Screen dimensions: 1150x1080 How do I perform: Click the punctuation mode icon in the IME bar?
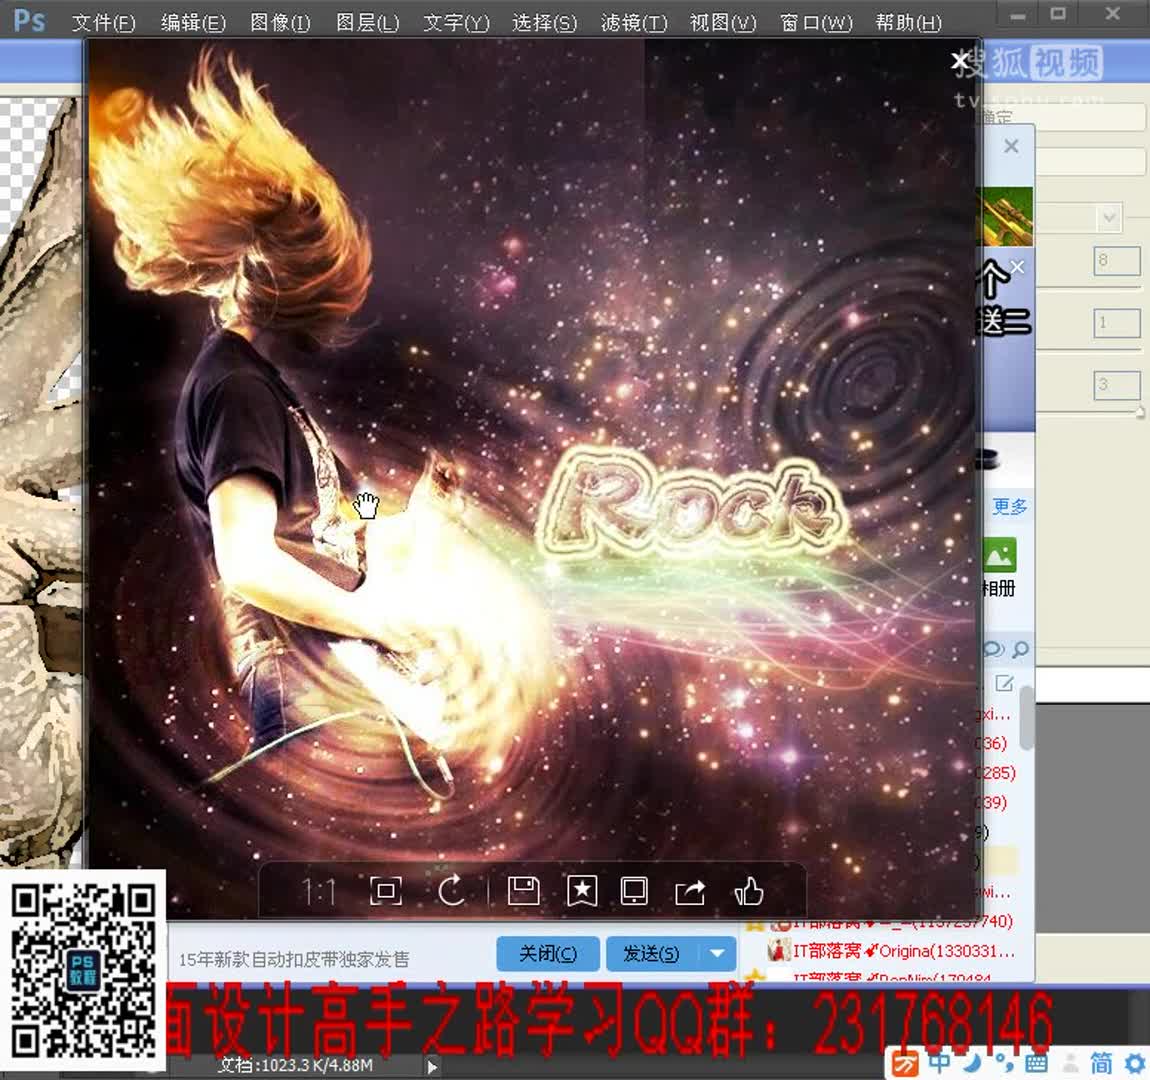tap(1004, 1062)
